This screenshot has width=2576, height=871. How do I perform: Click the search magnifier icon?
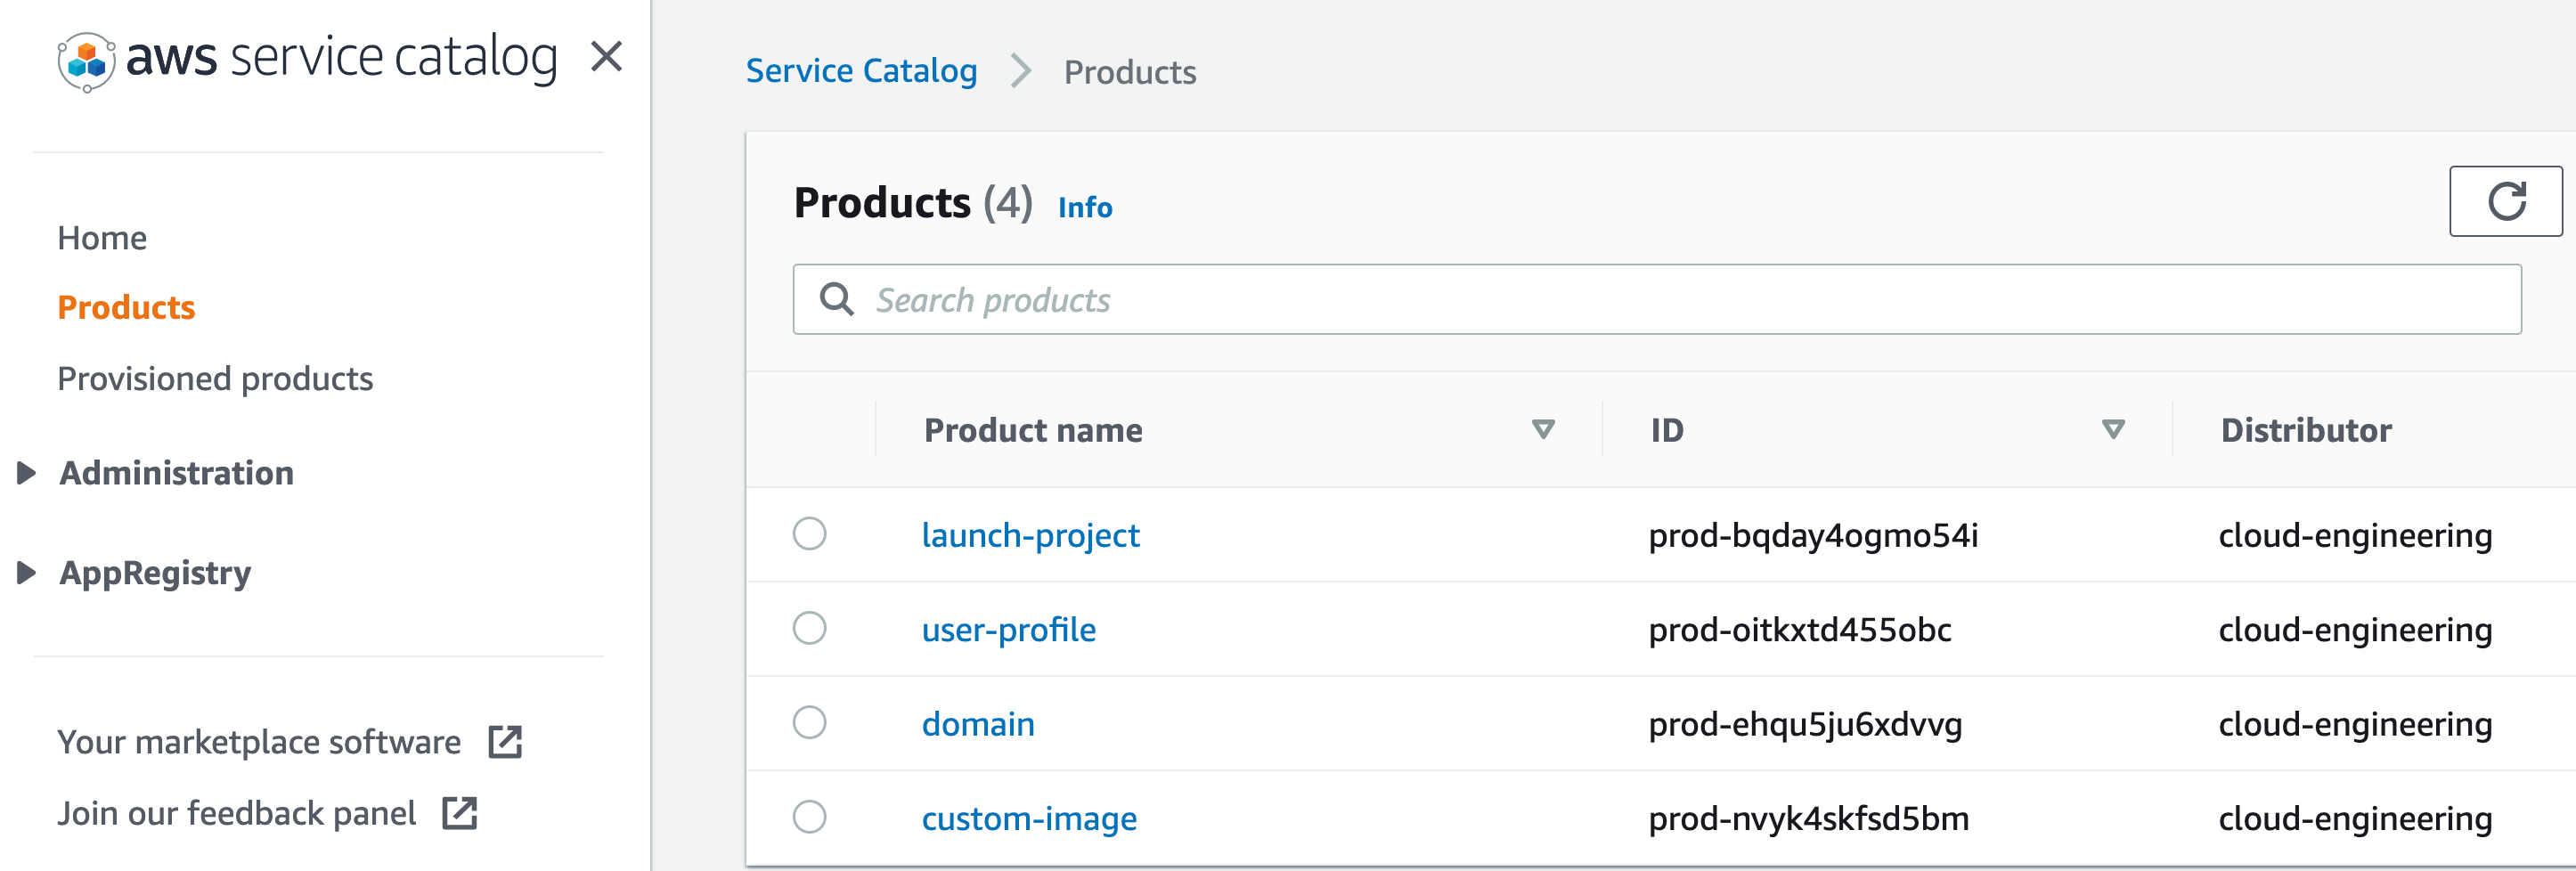836,299
